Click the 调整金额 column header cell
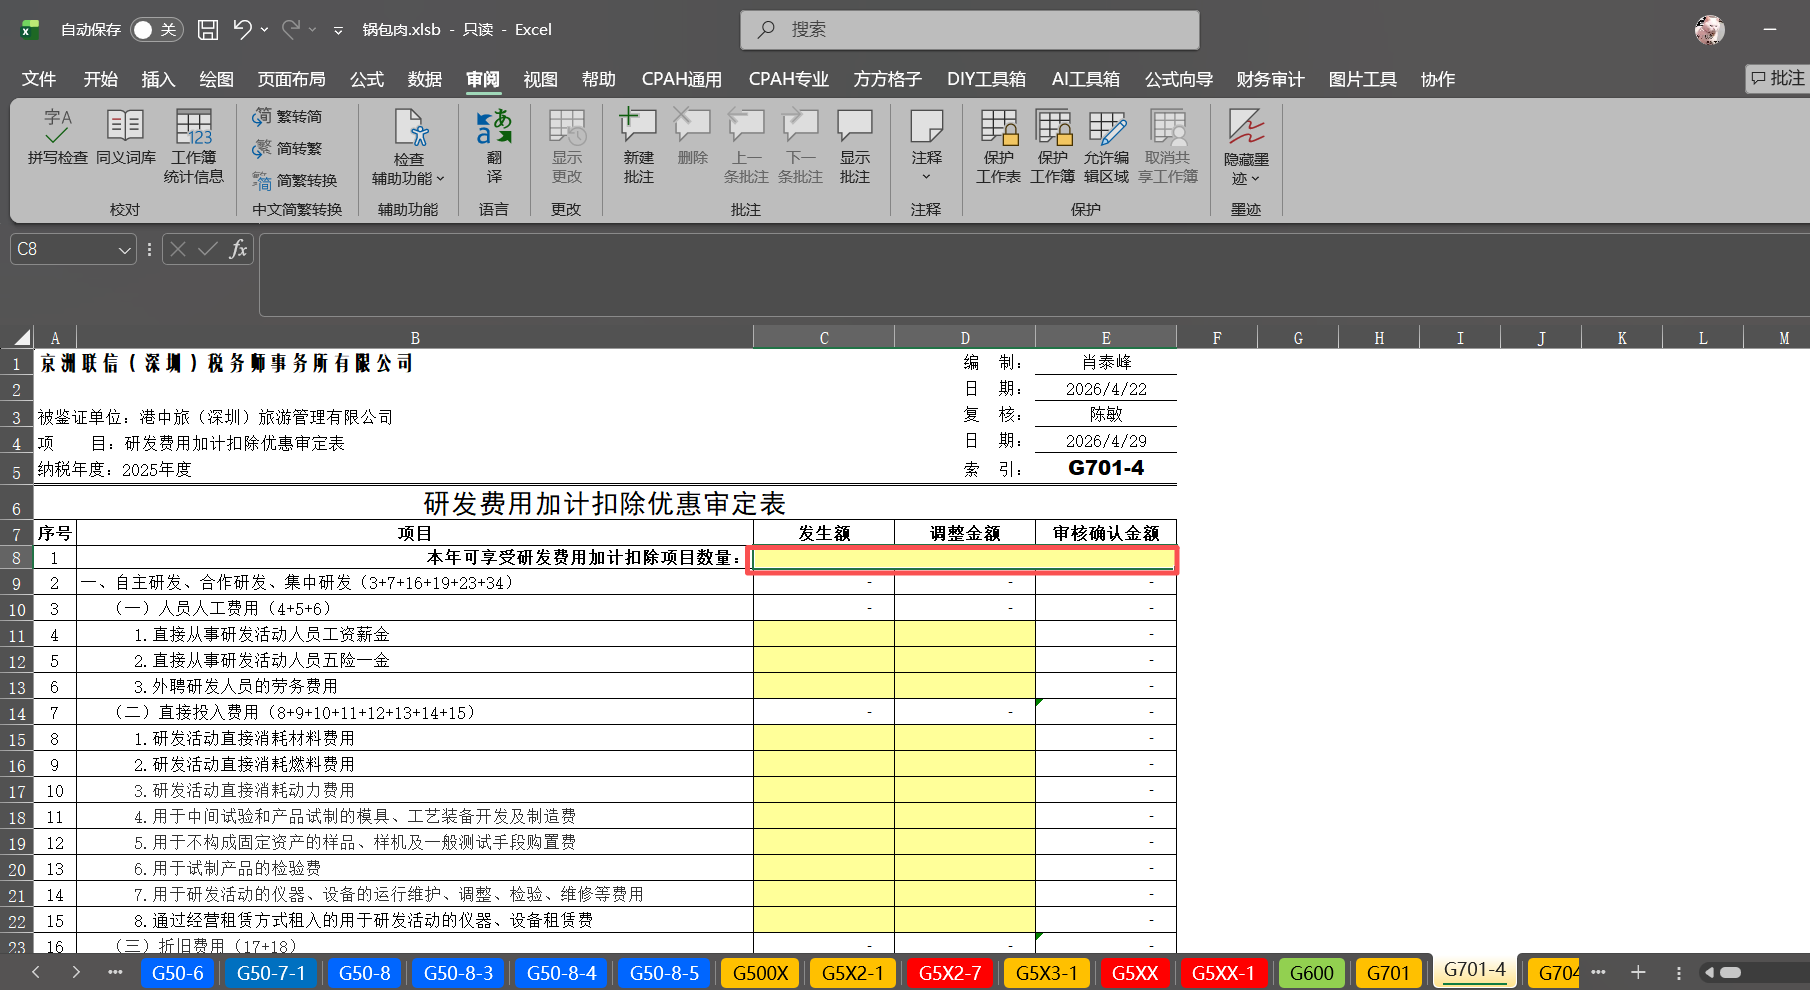 point(965,533)
